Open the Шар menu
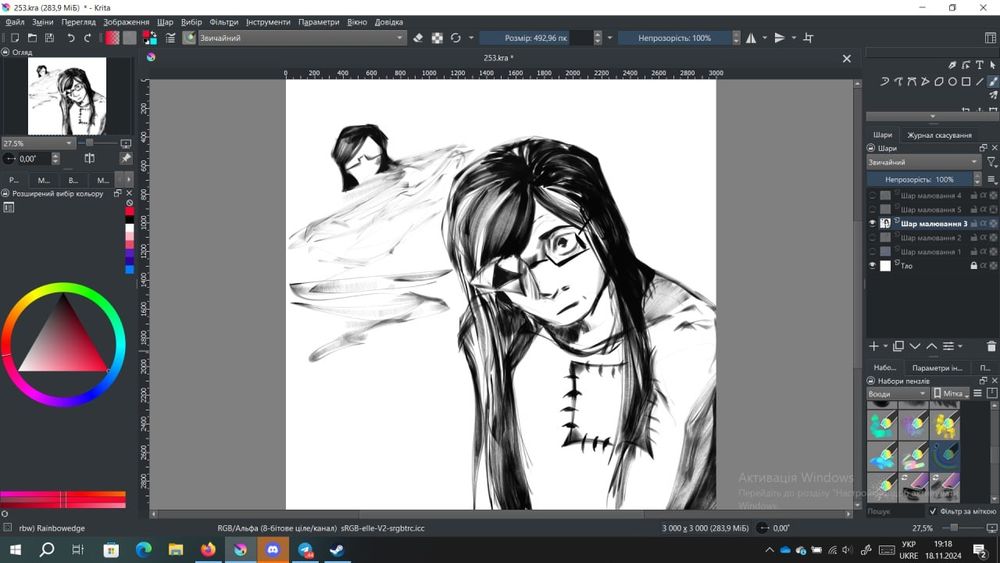This screenshot has height=563, width=1000. (x=165, y=22)
